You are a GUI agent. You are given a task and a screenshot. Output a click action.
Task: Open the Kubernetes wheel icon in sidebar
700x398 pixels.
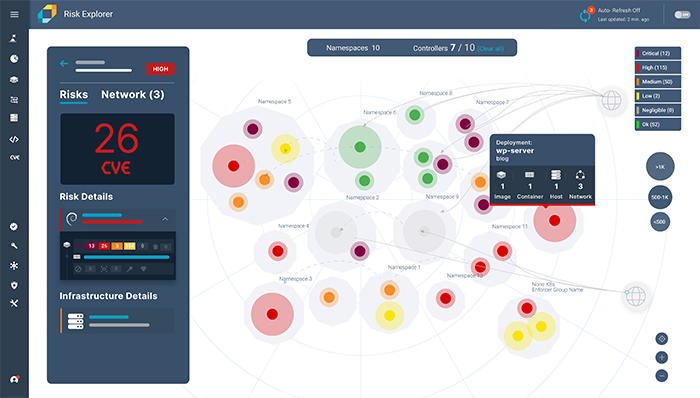[x=14, y=265]
